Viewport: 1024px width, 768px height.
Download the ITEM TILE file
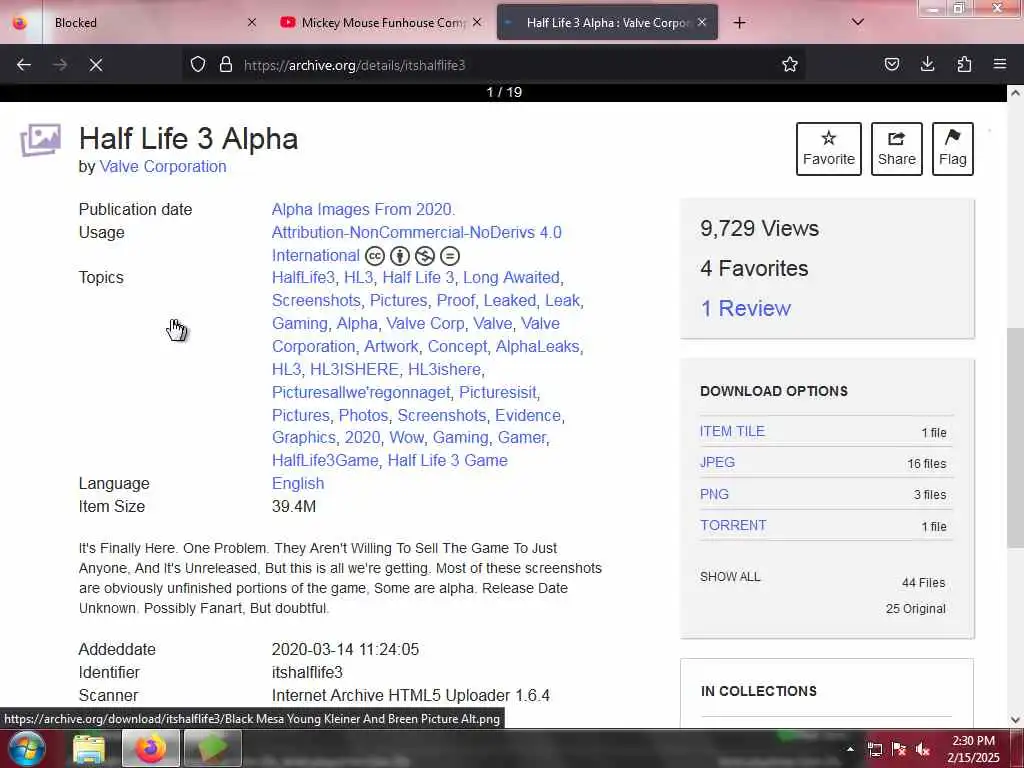coord(732,431)
